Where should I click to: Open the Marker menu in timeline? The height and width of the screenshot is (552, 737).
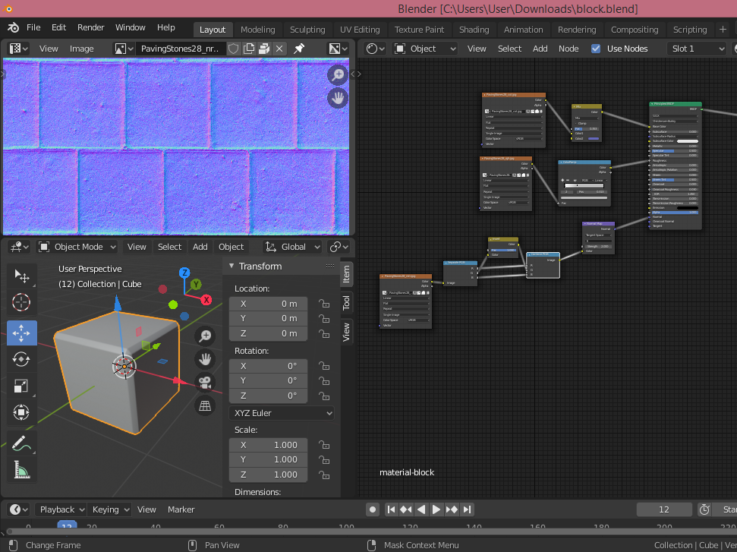(181, 510)
